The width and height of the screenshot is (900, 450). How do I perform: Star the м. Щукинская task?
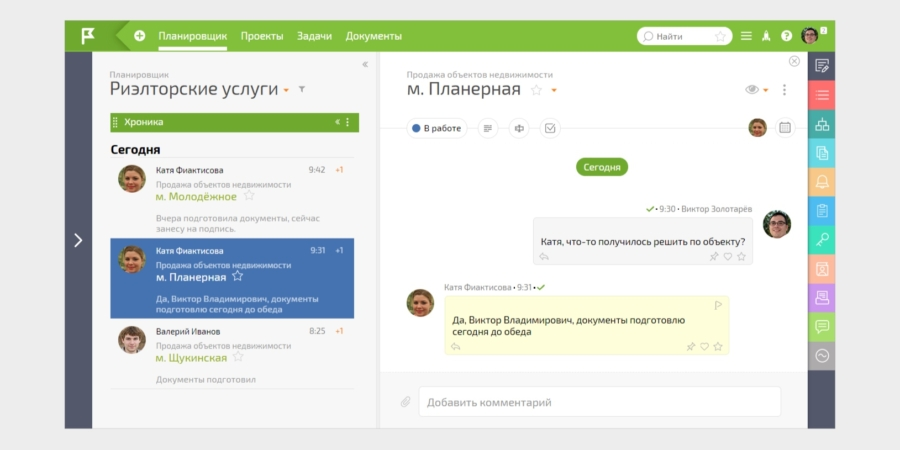point(238,356)
